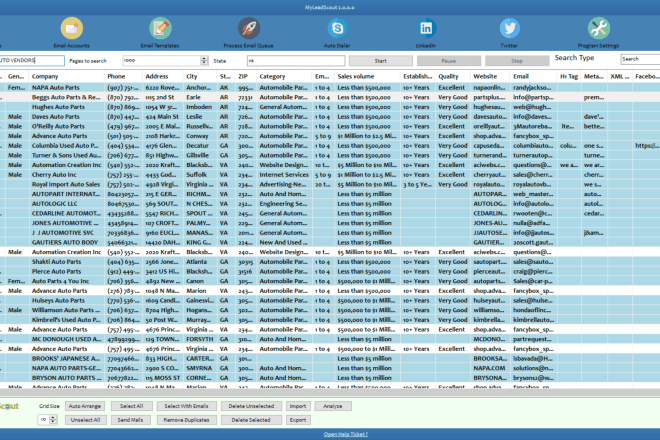
Task: Click the Unselect All button
Action: [85, 420]
